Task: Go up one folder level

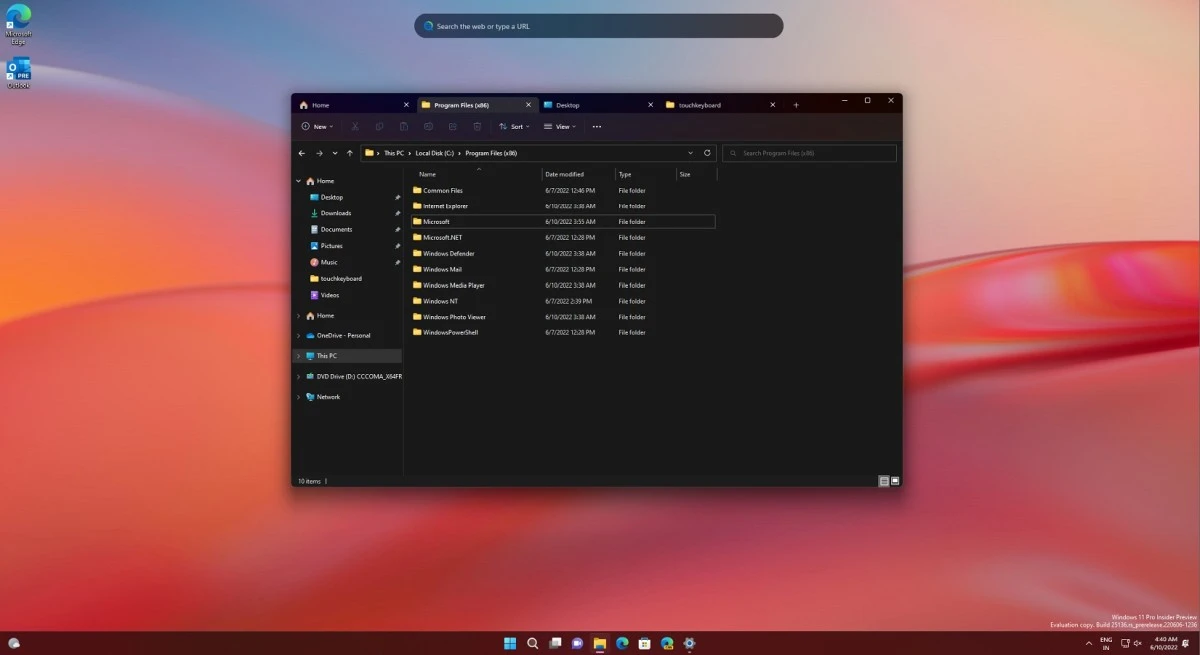Action: tap(350, 152)
